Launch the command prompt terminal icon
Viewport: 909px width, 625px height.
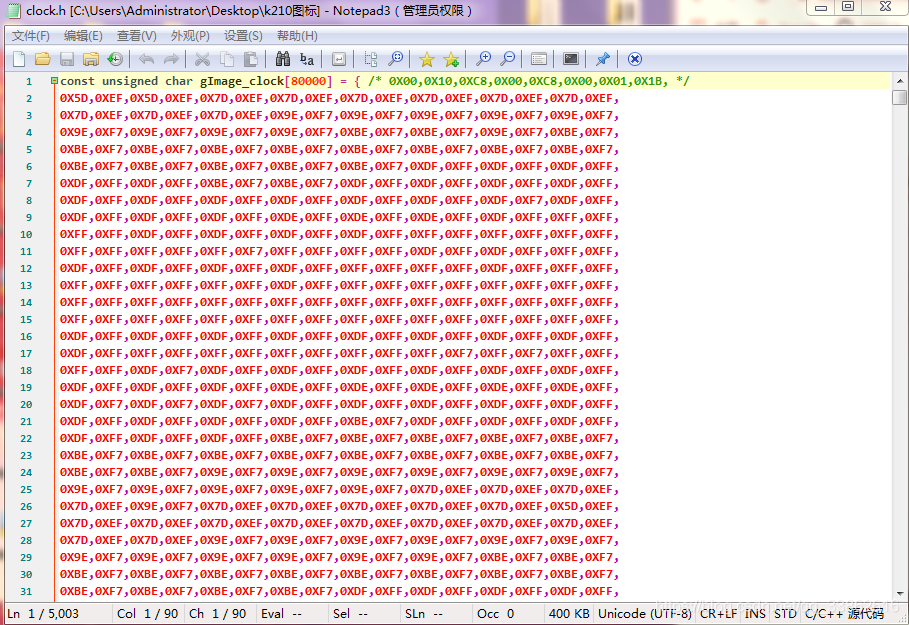[571, 59]
